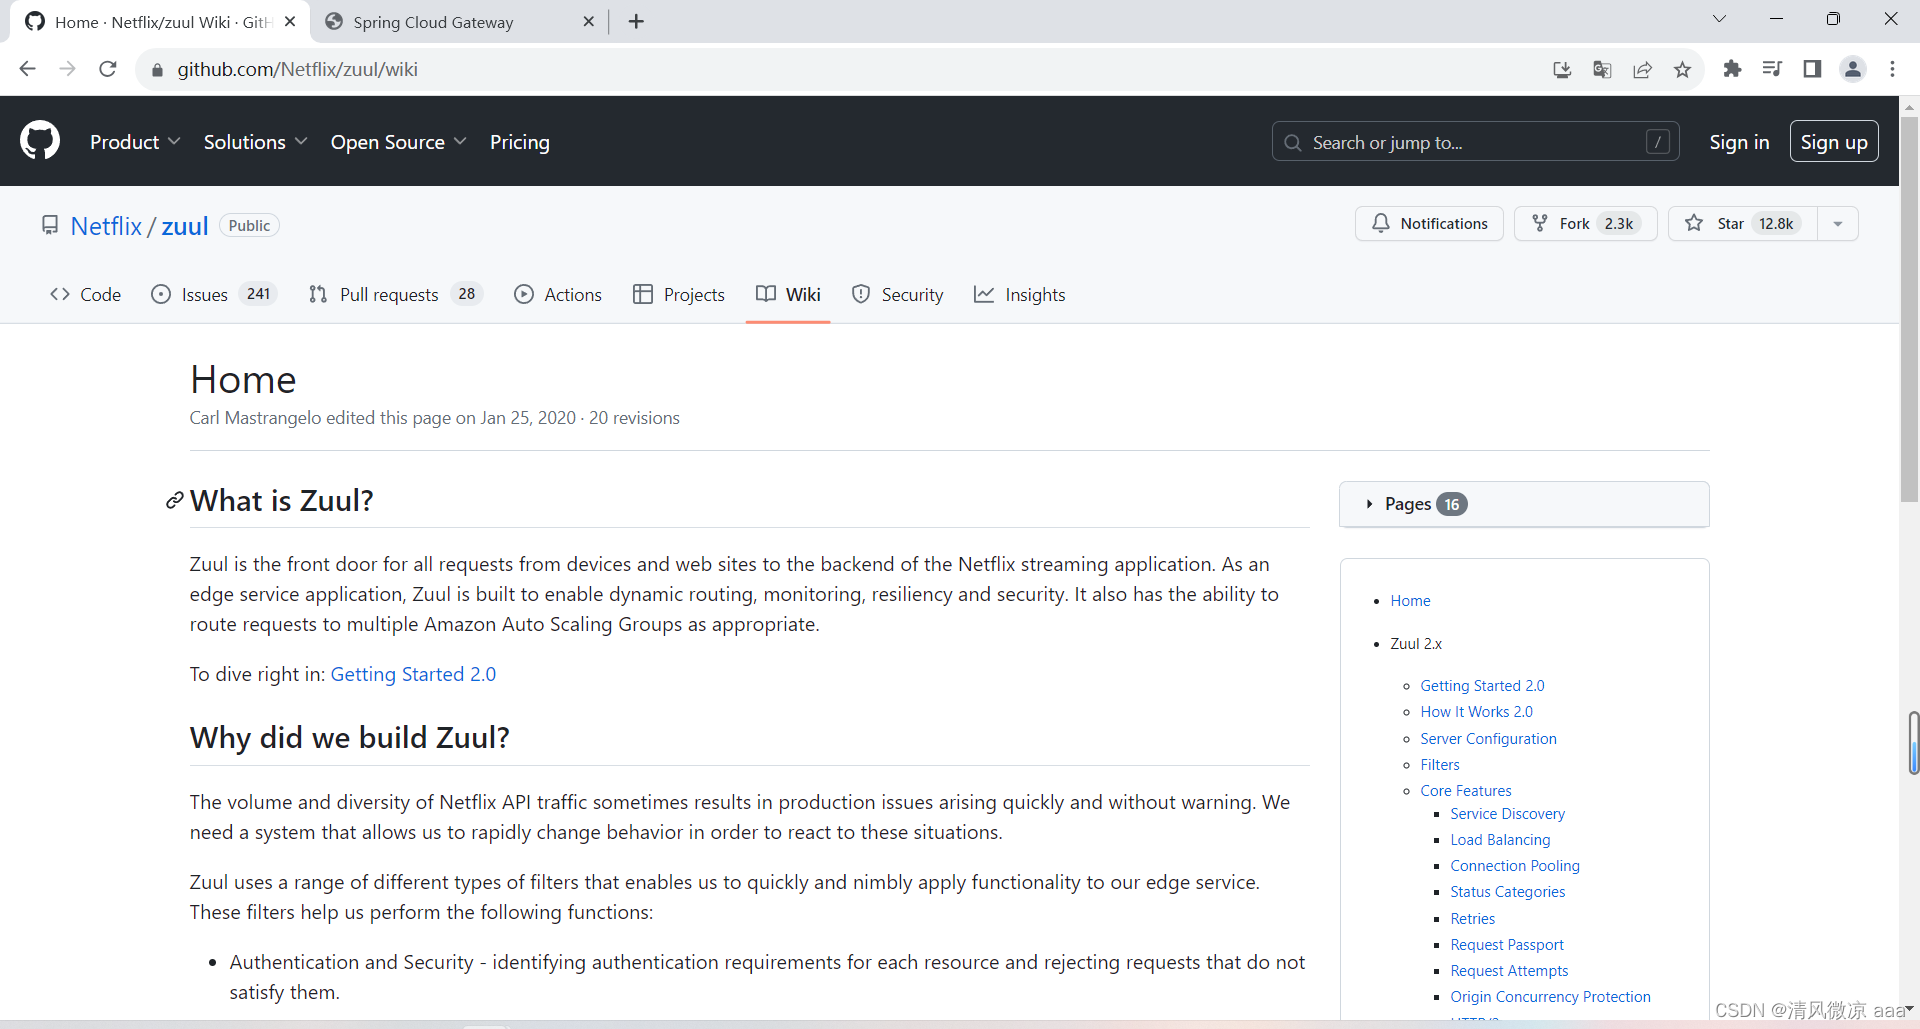Click the GitHub Octocat logo
The height and width of the screenshot is (1029, 1920).
point(40,141)
